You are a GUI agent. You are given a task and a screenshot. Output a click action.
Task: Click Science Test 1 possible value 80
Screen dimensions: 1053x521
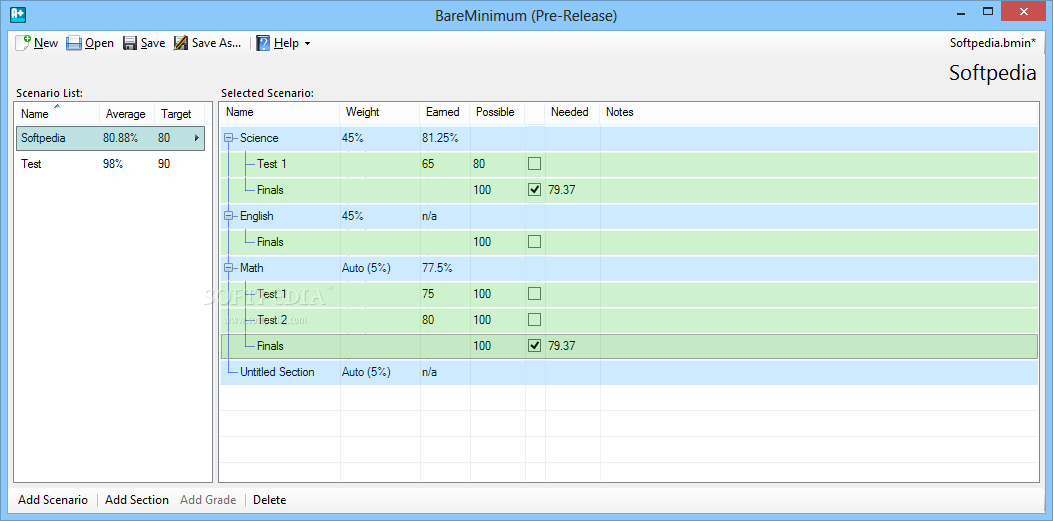tap(479, 163)
